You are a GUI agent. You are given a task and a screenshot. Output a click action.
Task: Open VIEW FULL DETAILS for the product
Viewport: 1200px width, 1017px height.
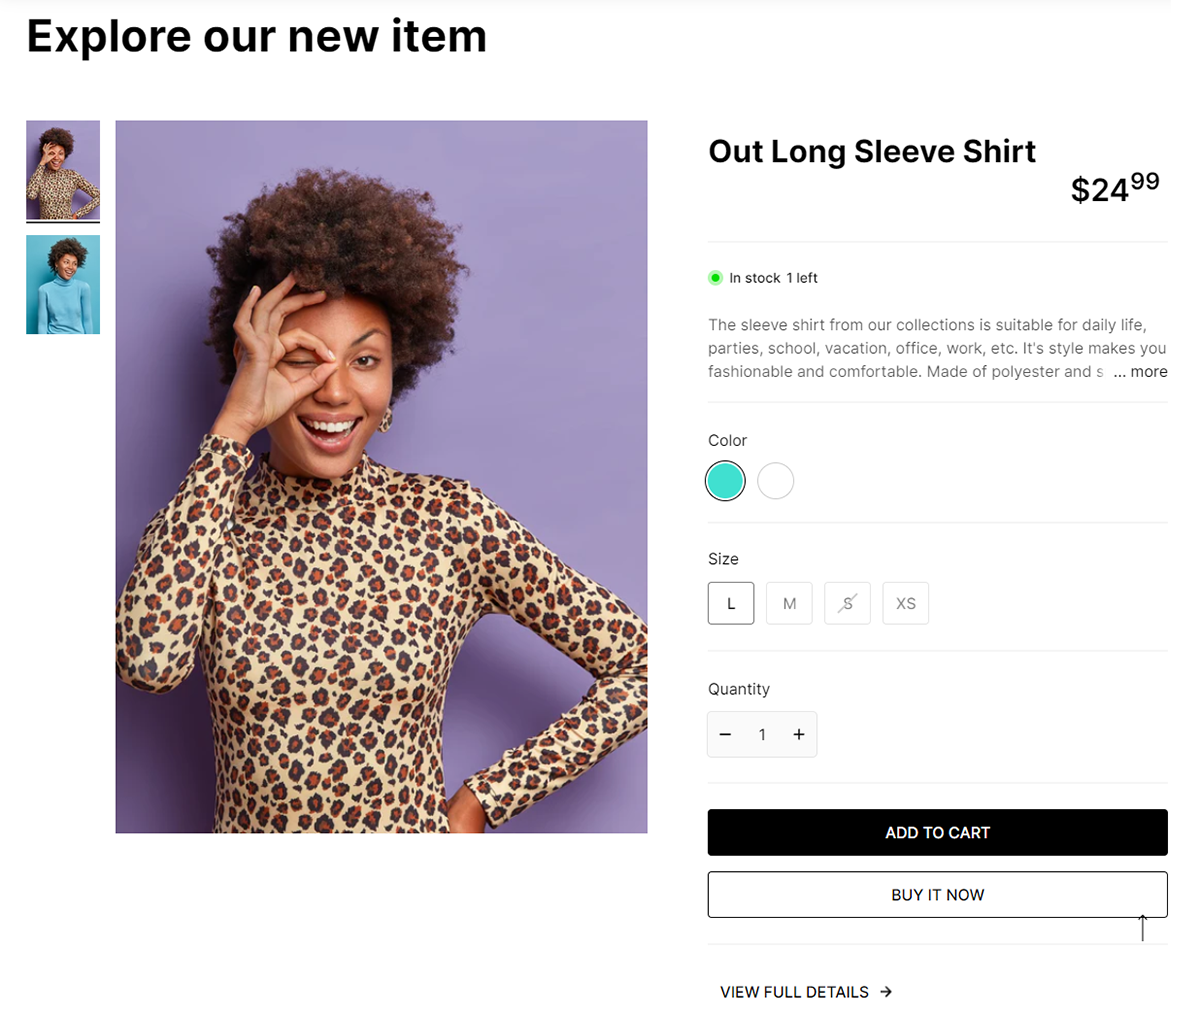coord(795,991)
